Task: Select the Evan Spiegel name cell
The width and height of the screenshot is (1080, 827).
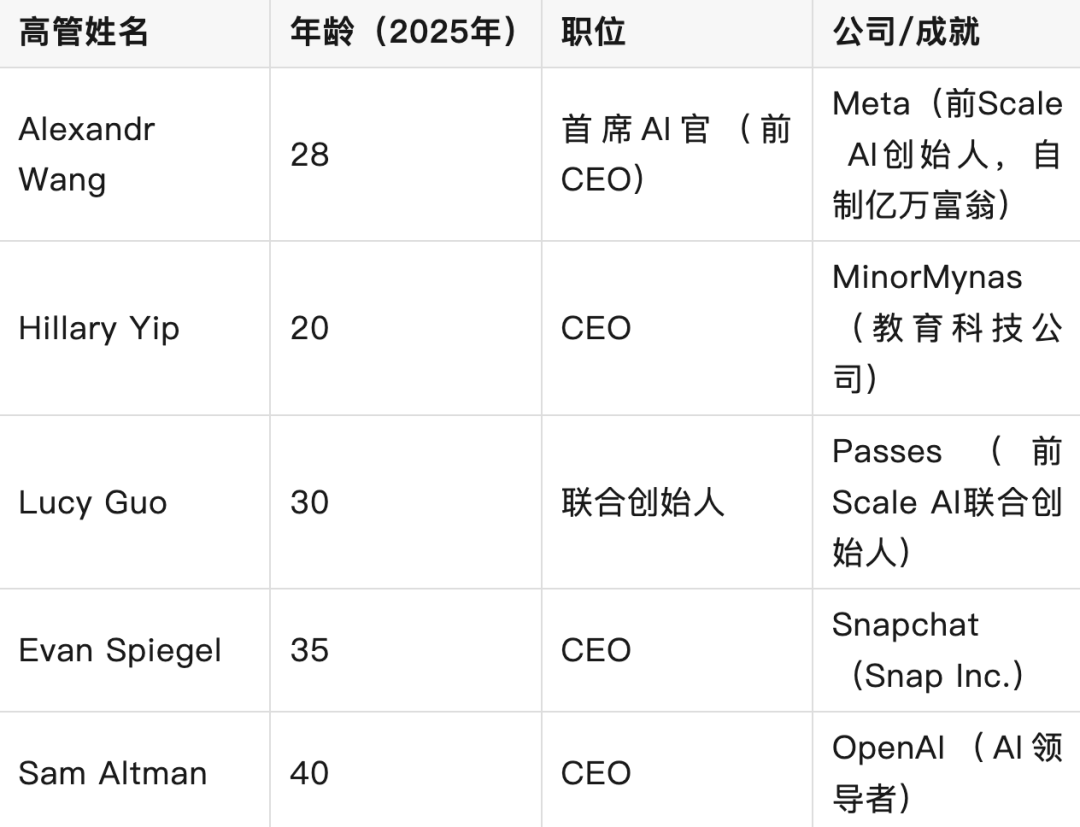Action: pos(120,650)
